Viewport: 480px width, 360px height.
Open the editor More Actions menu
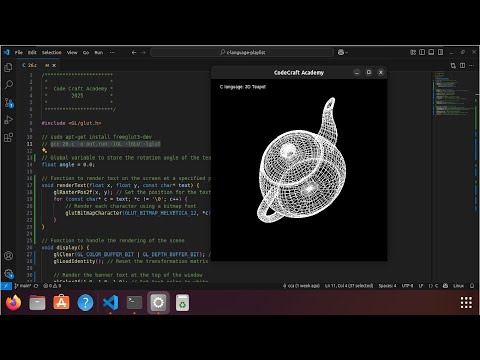tap(471, 65)
